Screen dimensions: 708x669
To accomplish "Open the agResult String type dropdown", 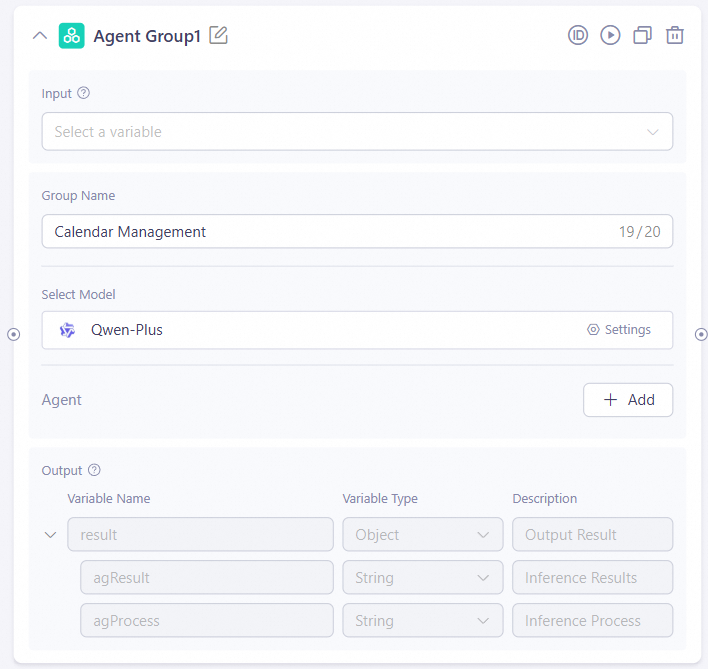I will point(423,577).
